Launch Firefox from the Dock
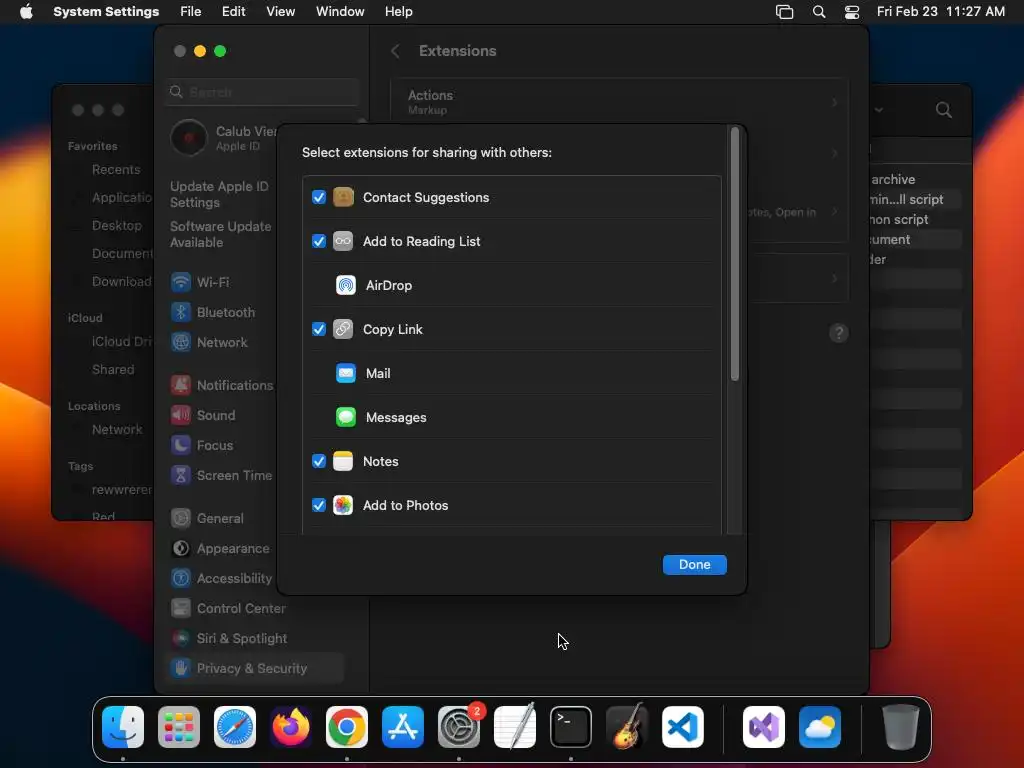 click(291, 727)
